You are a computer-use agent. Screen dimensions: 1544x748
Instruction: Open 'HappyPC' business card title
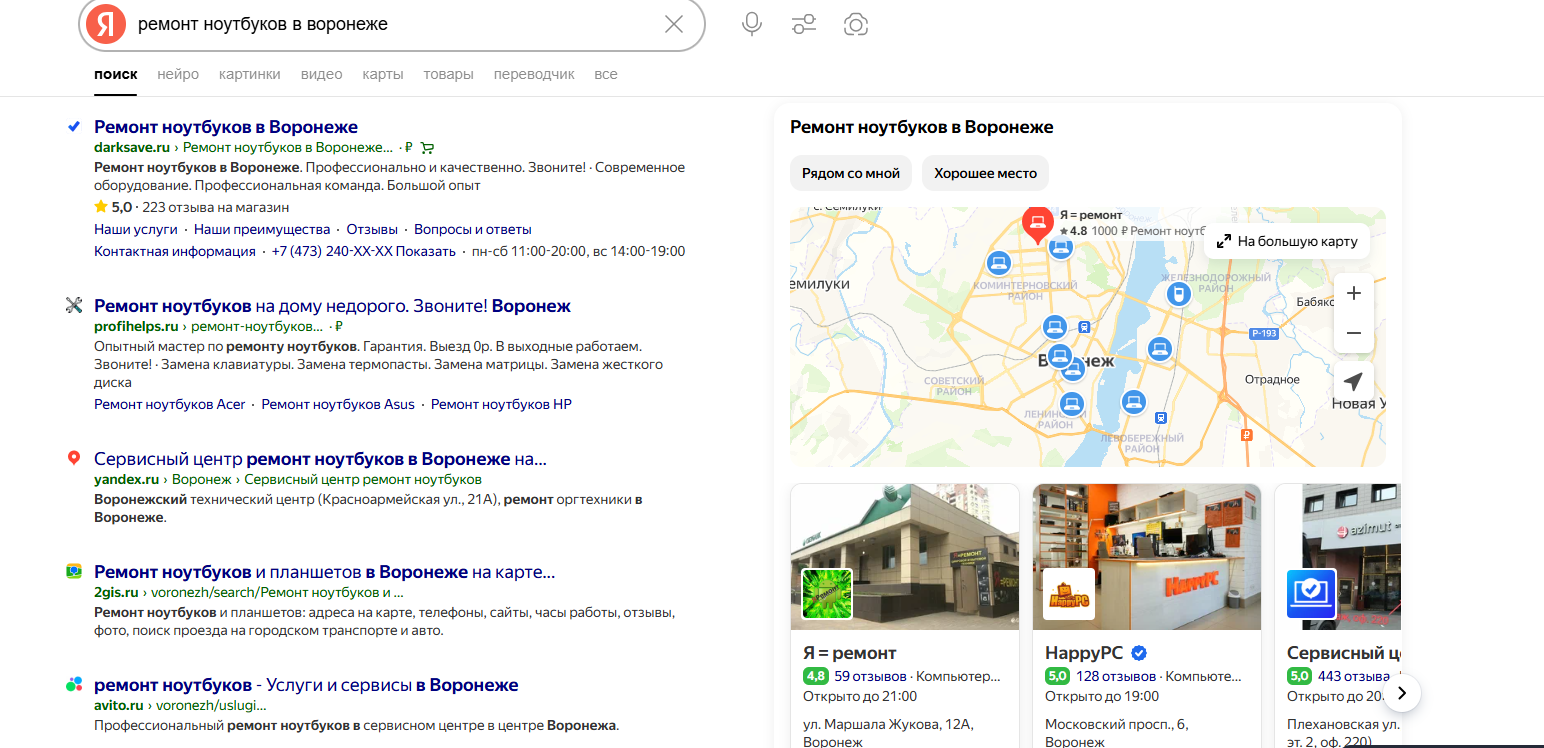tap(1085, 653)
